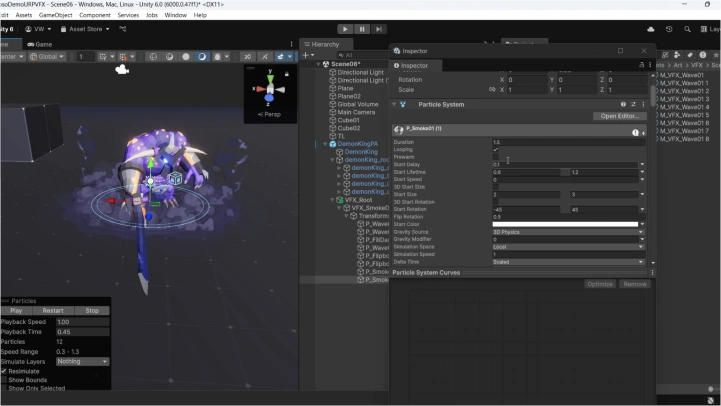Open the Simulation Space dropdown
The image size is (721, 406).
pos(568,247)
